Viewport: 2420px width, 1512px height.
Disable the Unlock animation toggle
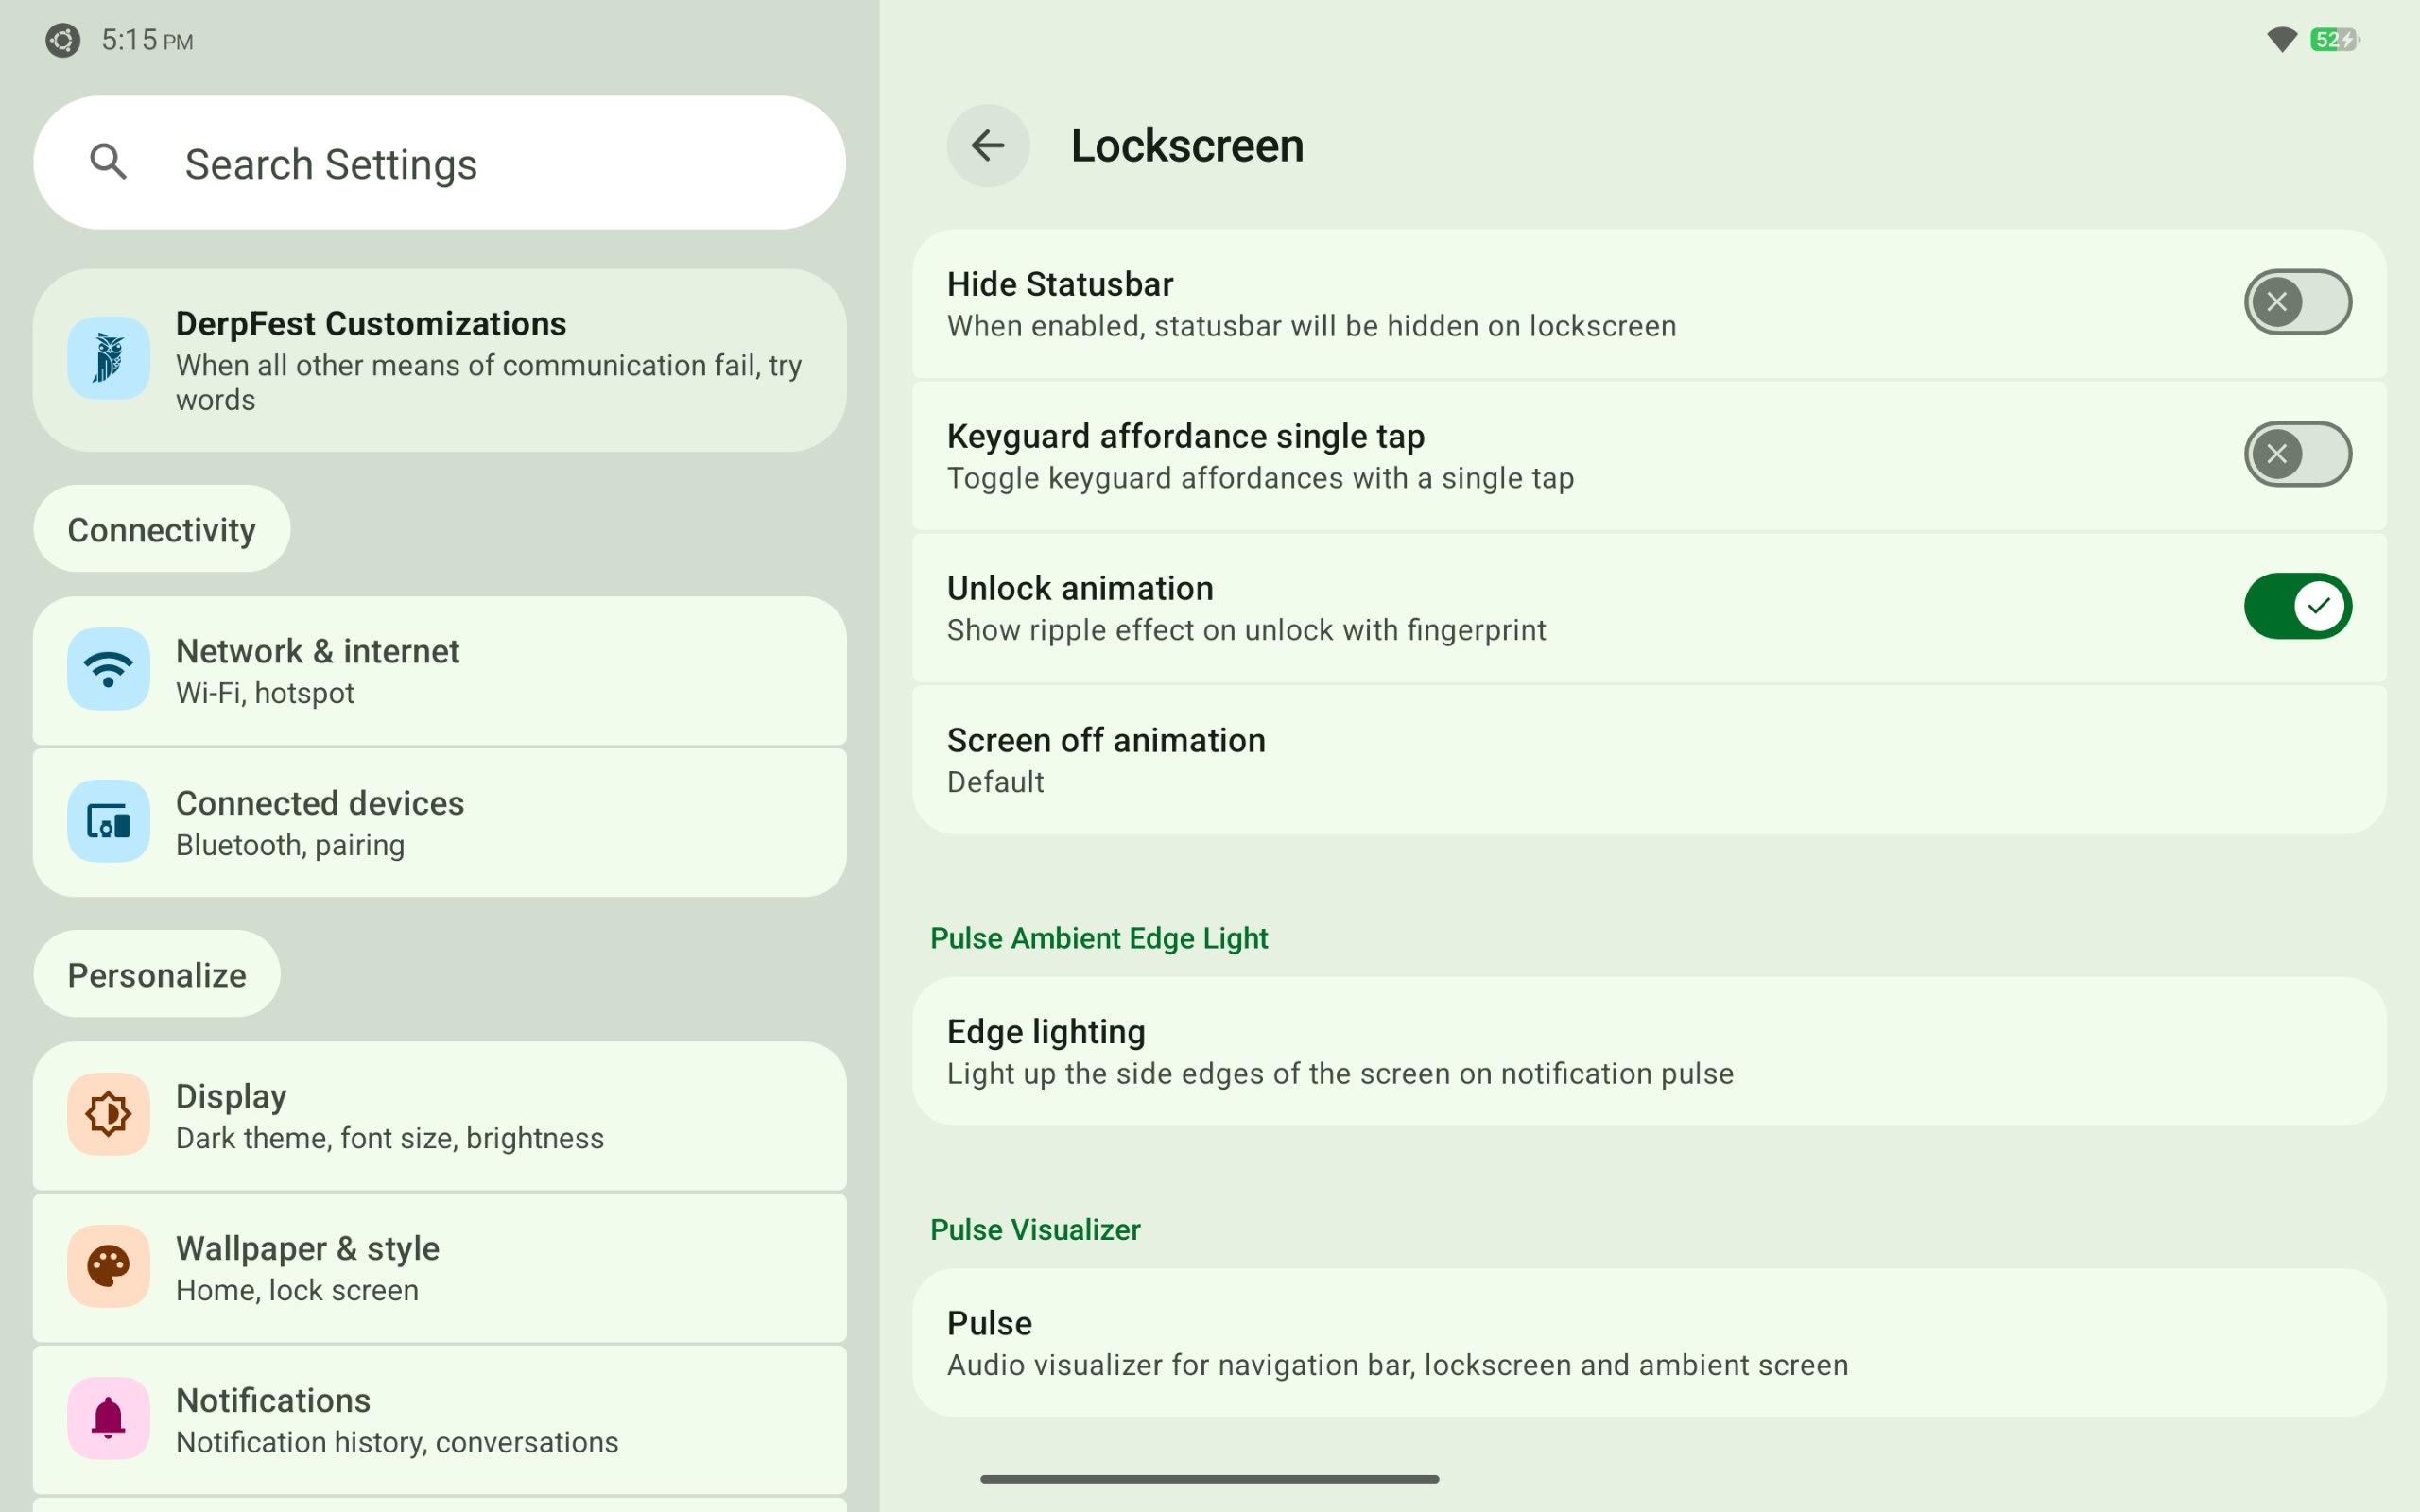tap(2296, 606)
